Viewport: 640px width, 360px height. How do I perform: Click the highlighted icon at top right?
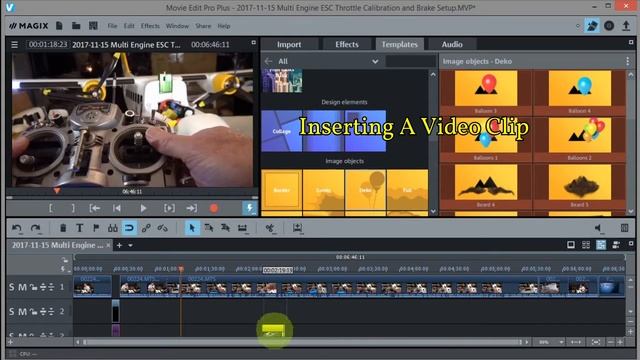pos(592,26)
